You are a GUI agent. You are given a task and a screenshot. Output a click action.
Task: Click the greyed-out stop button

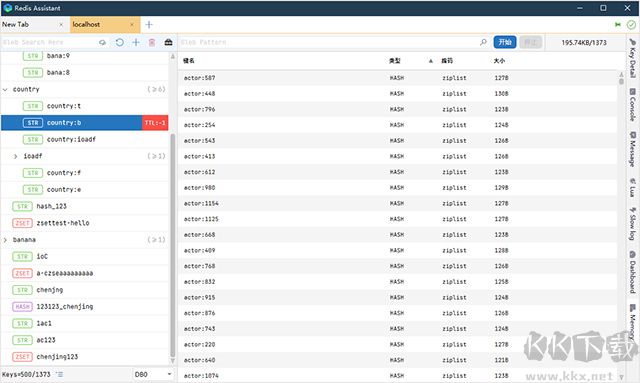click(x=530, y=42)
